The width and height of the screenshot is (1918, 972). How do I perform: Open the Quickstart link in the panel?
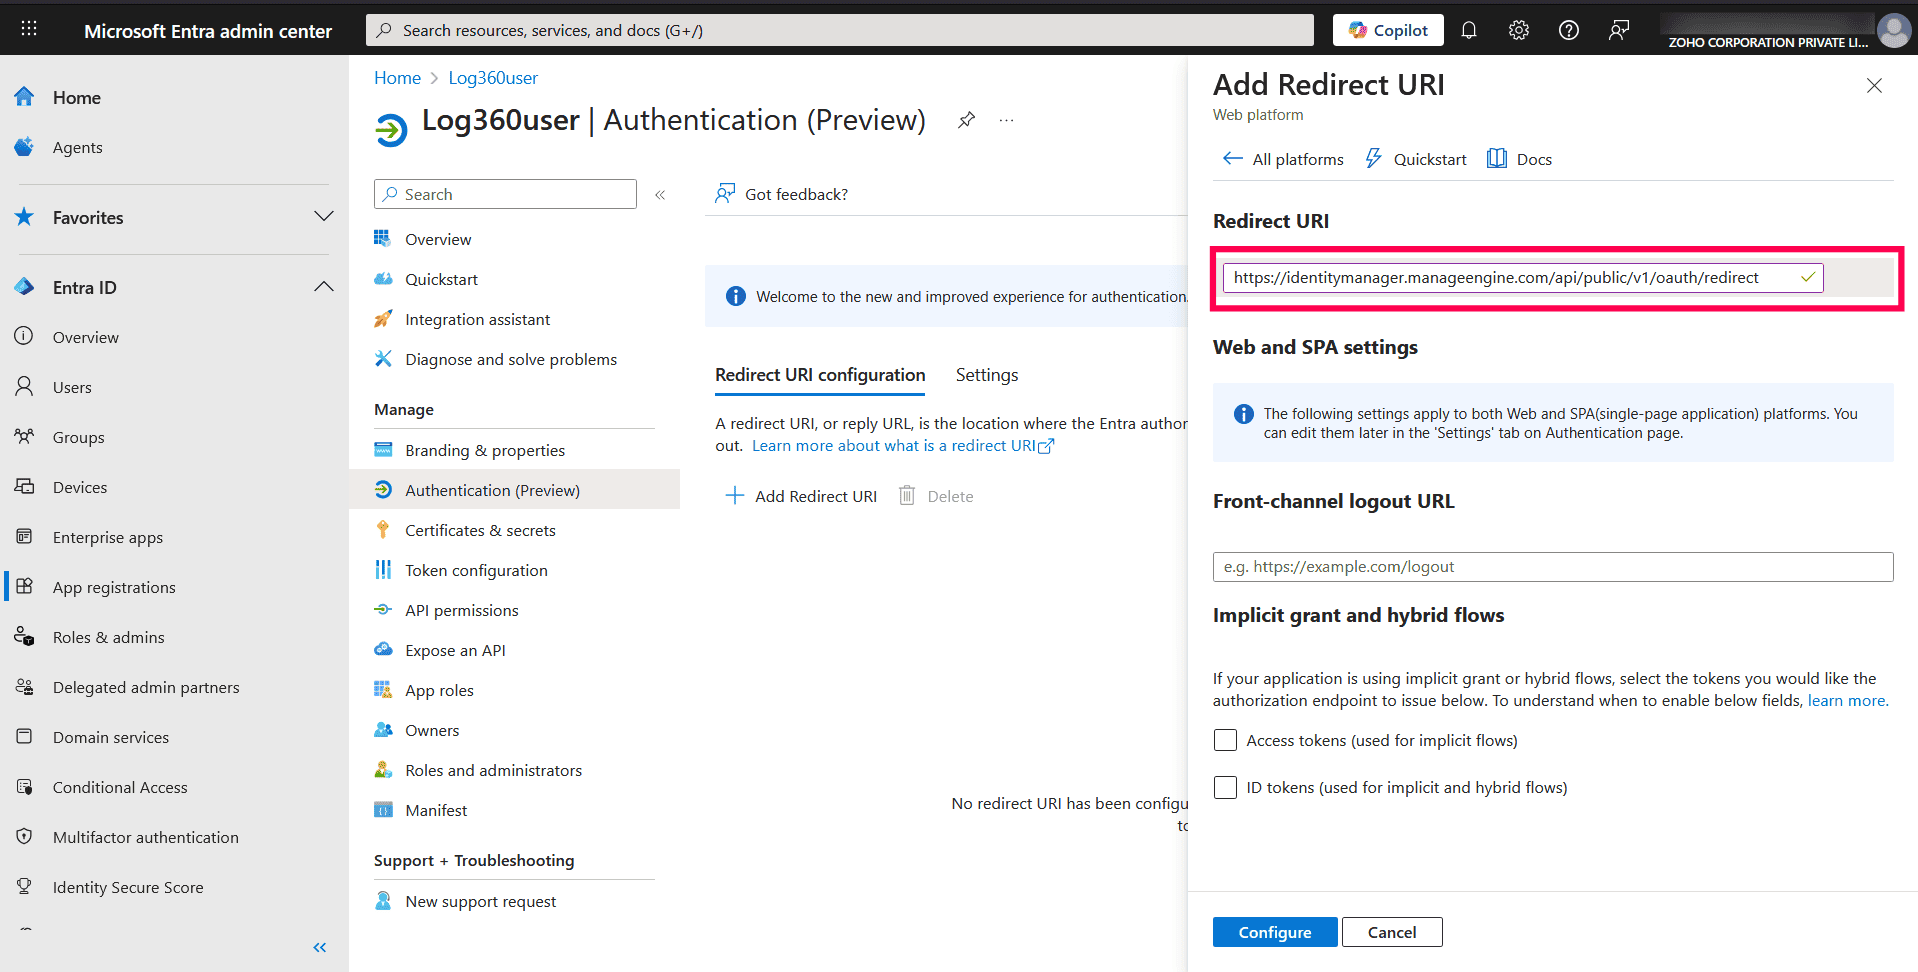tap(1428, 158)
